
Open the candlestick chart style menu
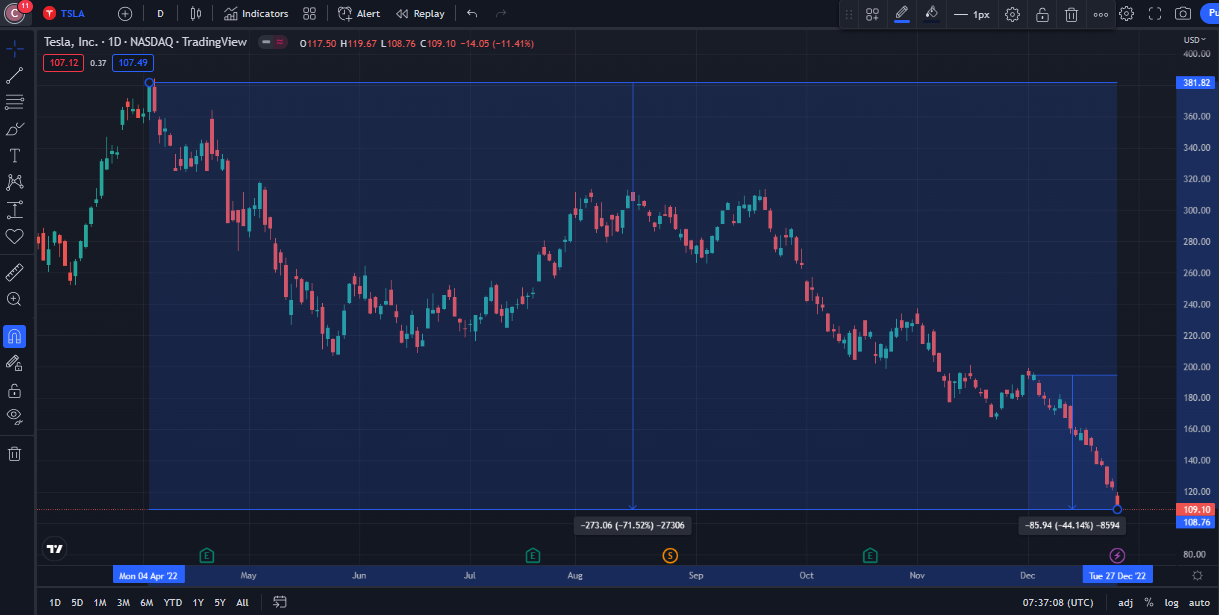coord(196,14)
